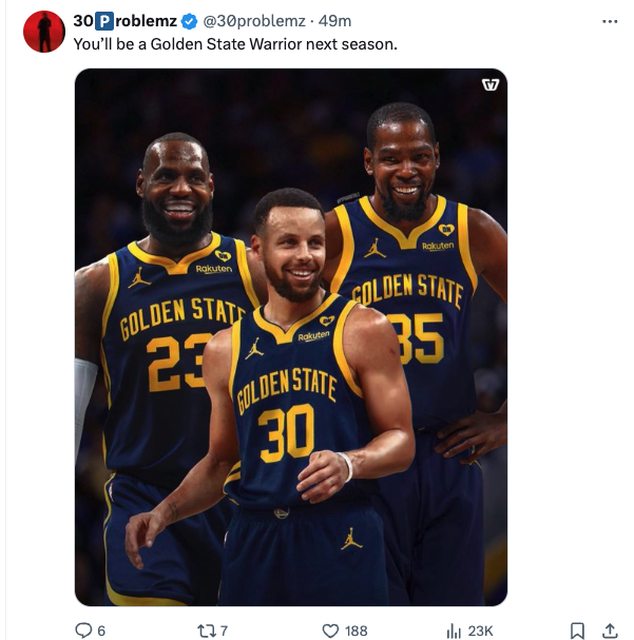Screen dimensions: 634x640
Task: Open the share post menu
Action: point(609,630)
